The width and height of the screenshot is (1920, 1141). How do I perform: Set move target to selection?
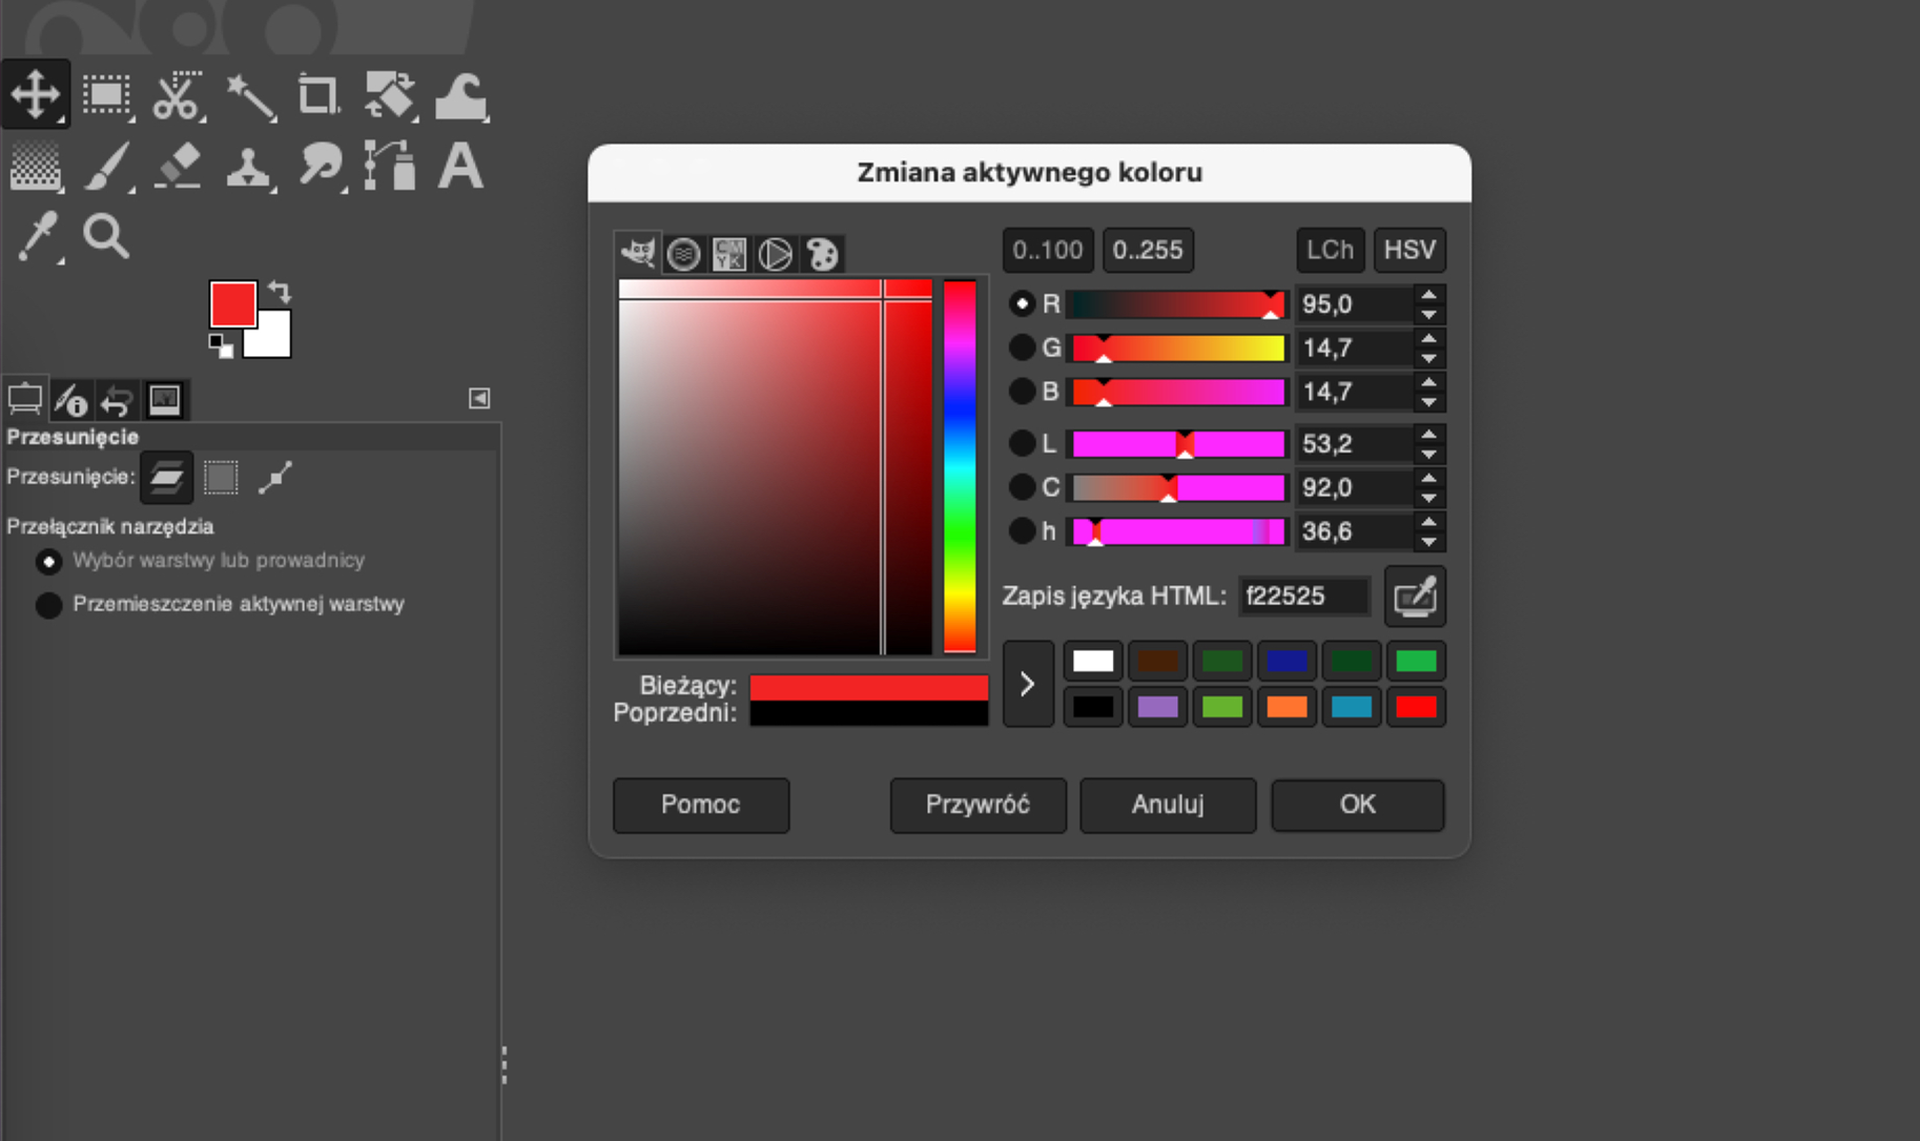pos(221,478)
